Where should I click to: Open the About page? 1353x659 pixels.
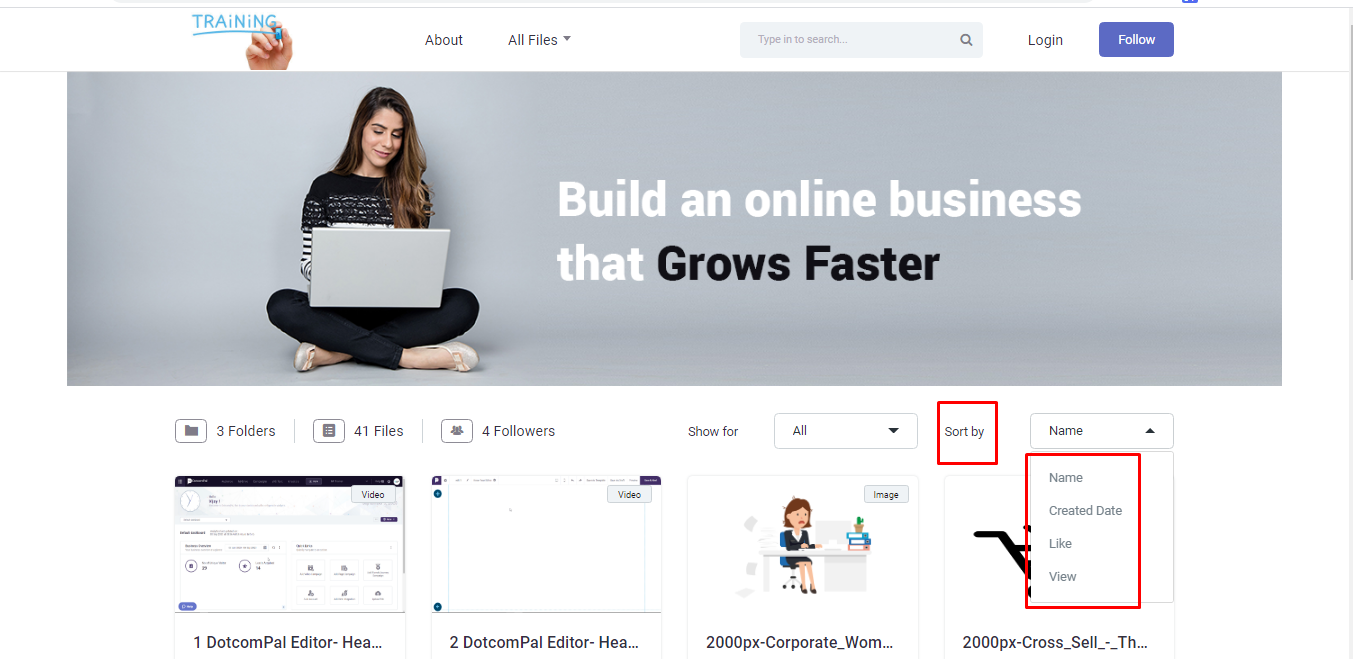point(444,40)
